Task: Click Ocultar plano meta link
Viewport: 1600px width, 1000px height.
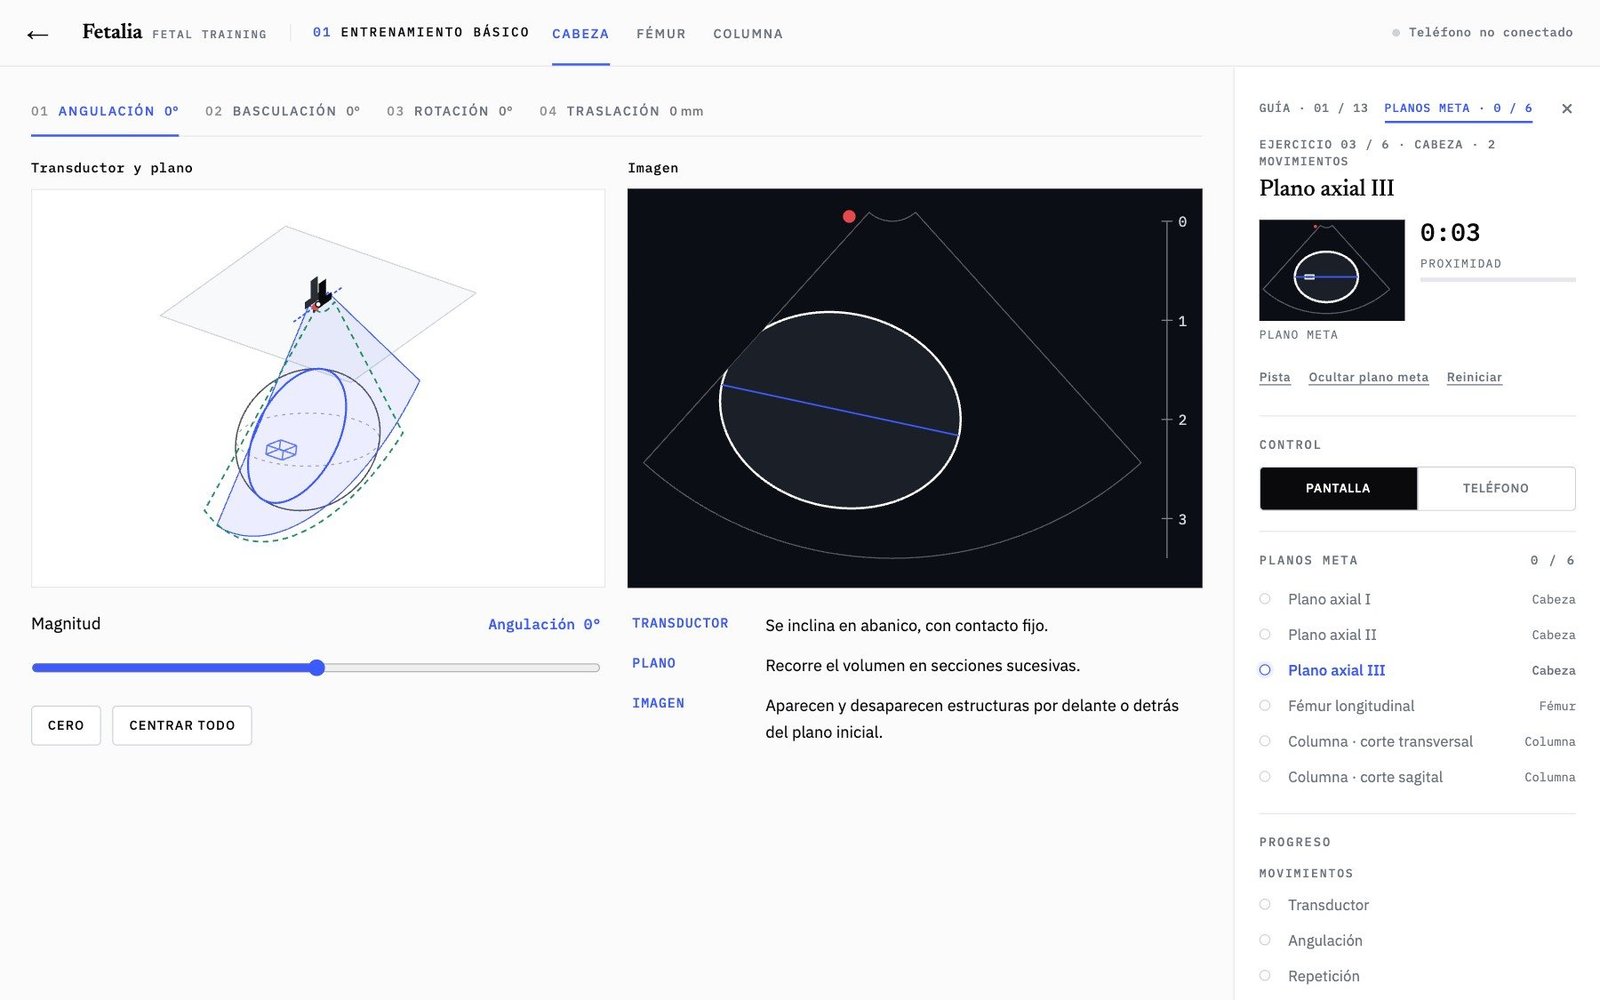Action: (1368, 377)
